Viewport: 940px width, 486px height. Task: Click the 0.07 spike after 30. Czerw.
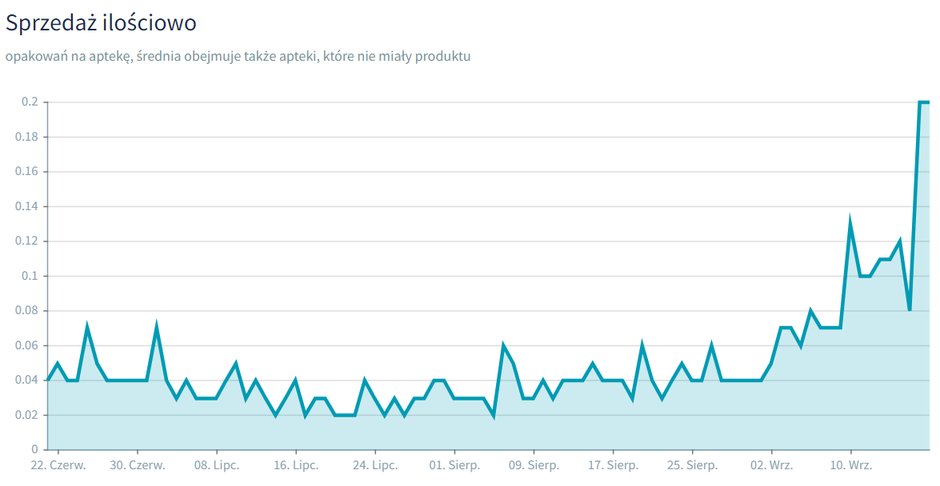click(x=156, y=328)
